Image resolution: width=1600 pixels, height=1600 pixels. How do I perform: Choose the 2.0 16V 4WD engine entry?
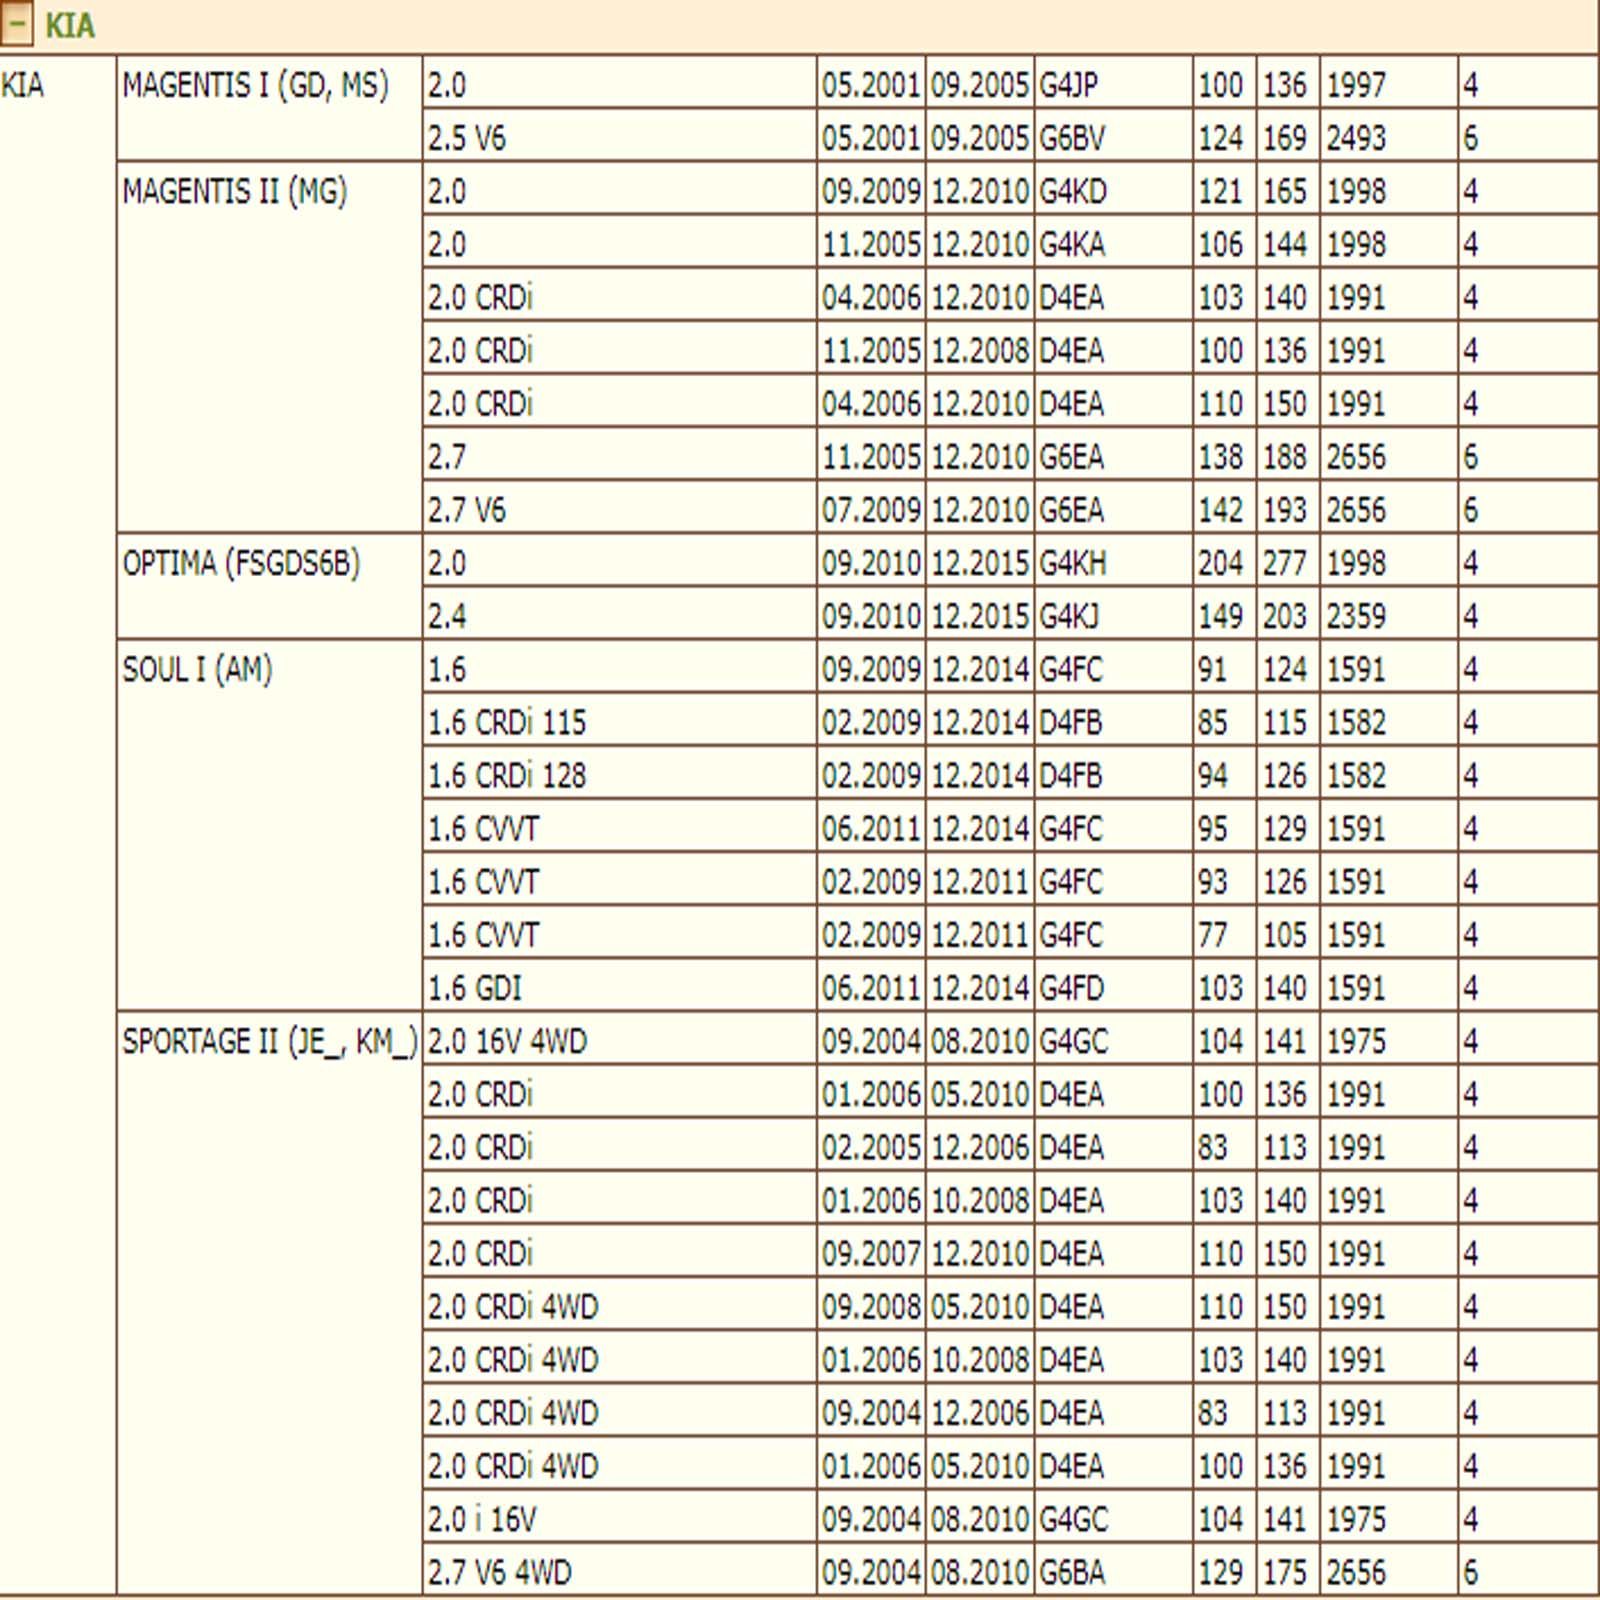507,1041
